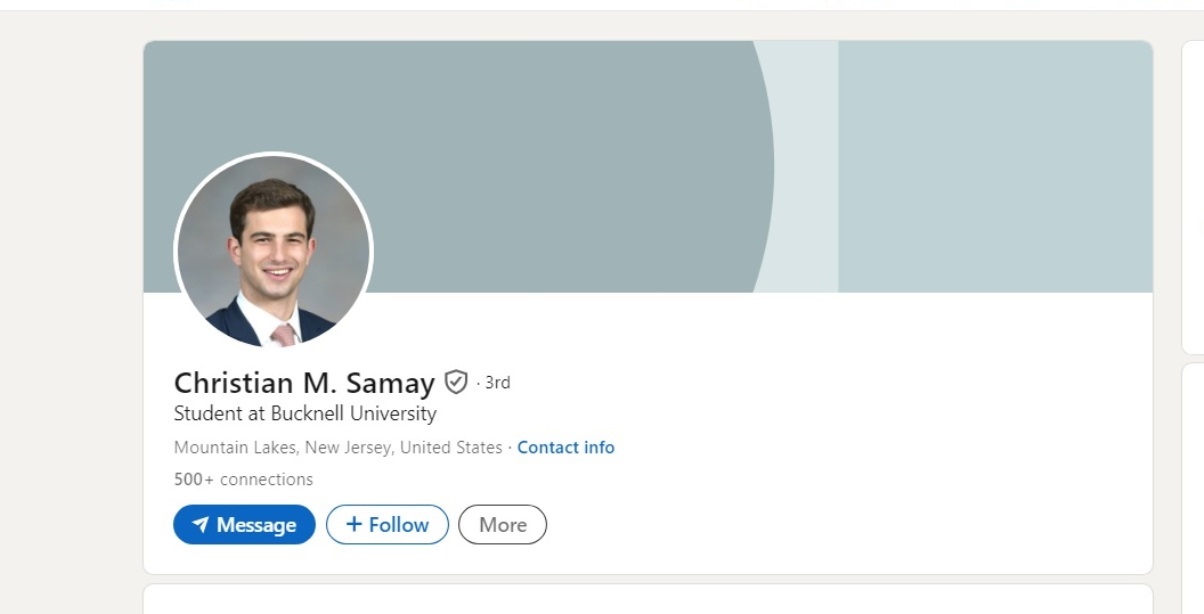1204x614 pixels.
Task: Open the Contact info link
Action: tap(565, 447)
